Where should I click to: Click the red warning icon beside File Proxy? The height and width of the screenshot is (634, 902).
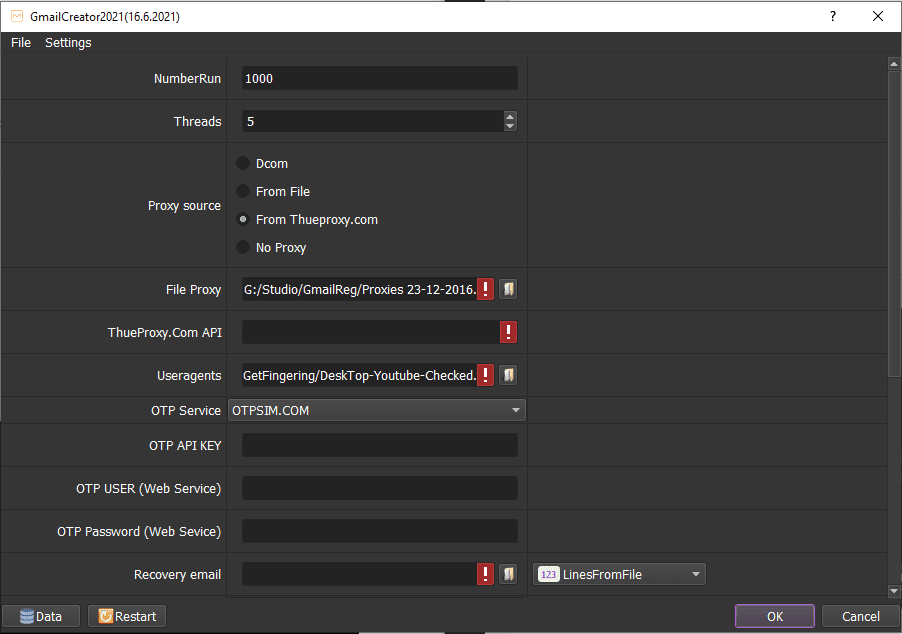[486, 289]
